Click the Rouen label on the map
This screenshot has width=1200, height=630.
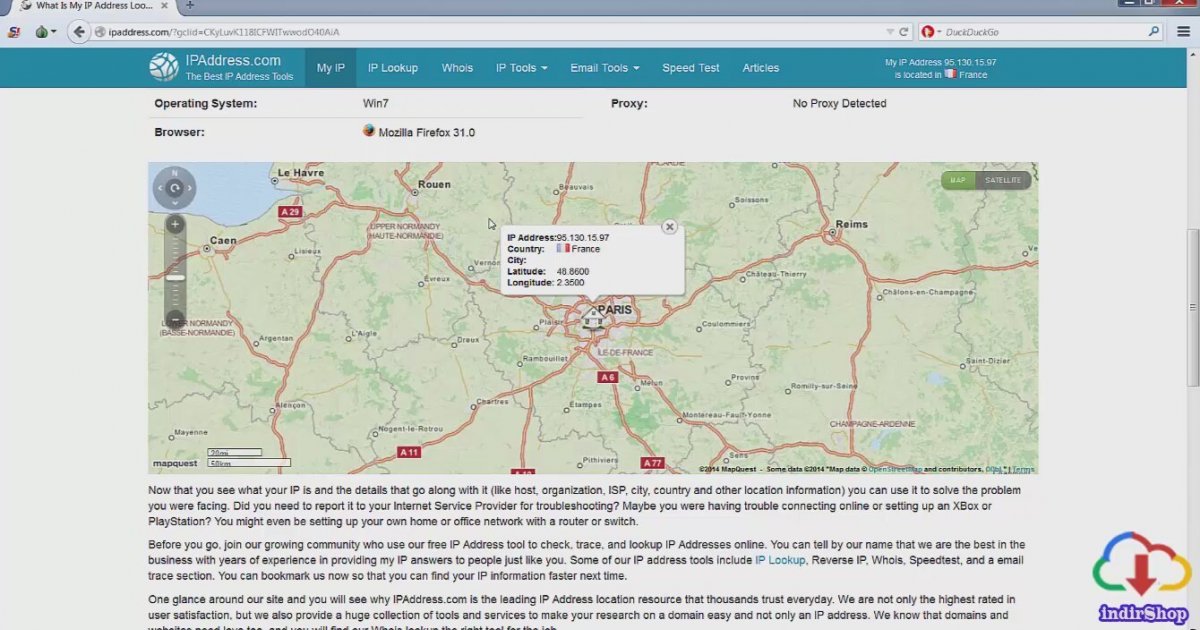tap(435, 184)
